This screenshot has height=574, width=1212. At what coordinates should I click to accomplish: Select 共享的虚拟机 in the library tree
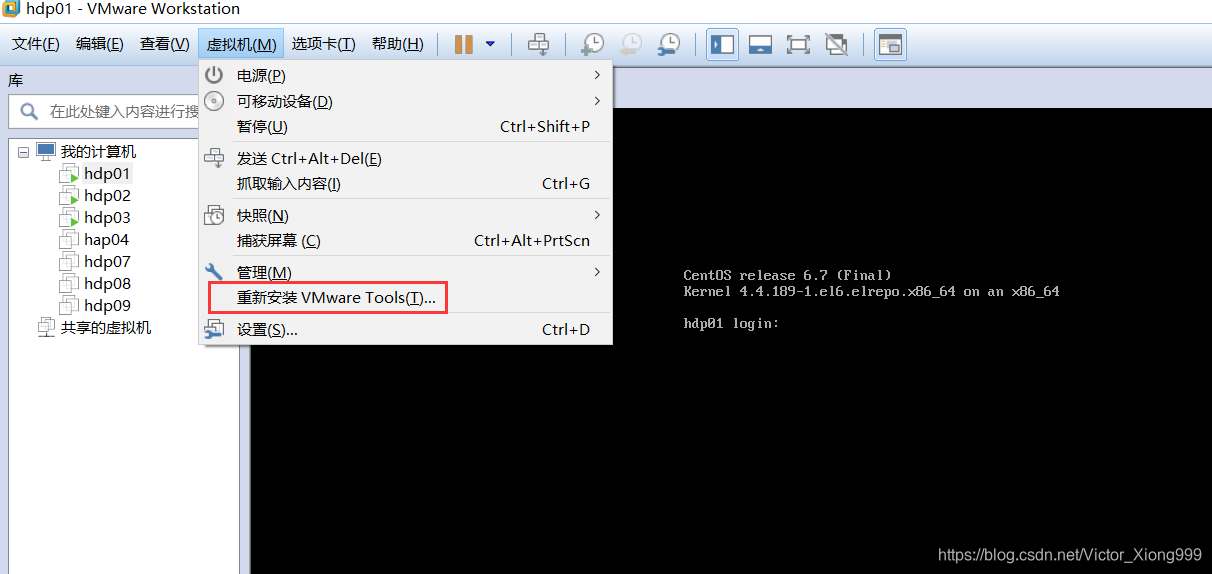click(x=106, y=328)
